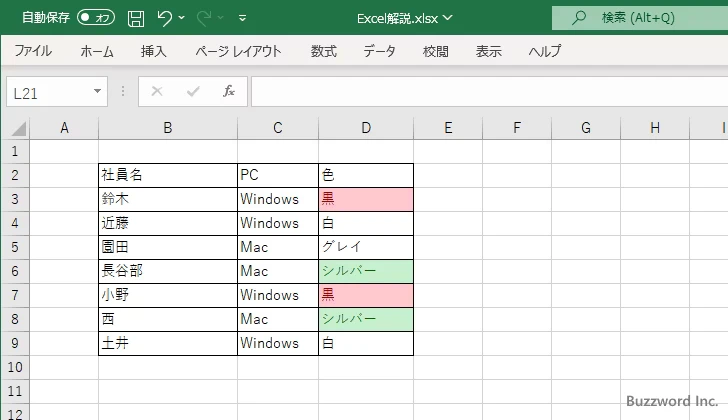The image size is (728, 420).
Task: Select column D header
Action: click(x=366, y=128)
